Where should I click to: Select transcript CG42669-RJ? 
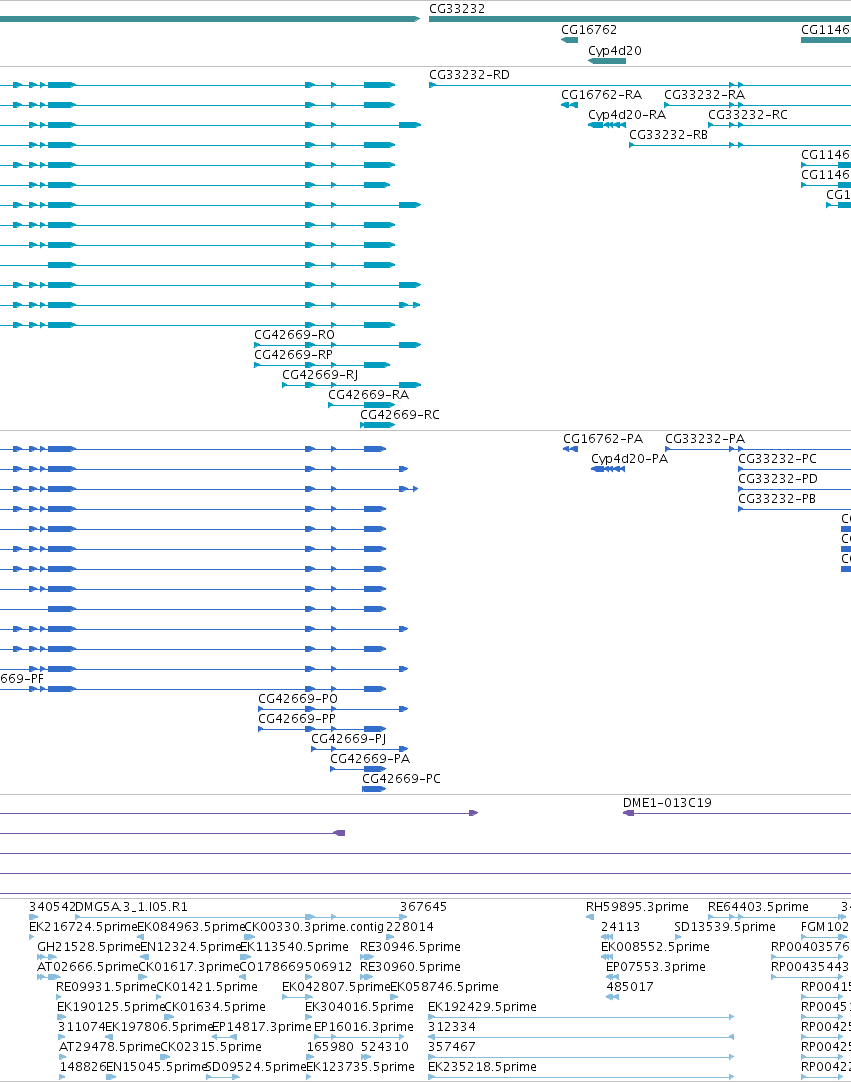[x=351, y=385]
